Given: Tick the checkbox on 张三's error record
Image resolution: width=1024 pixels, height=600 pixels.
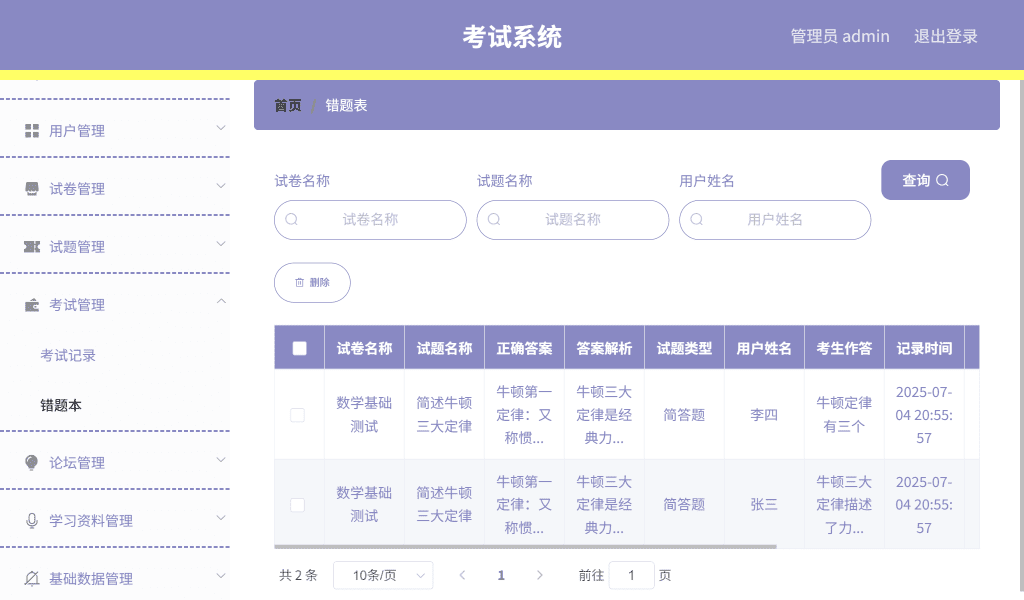Looking at the screenshot, I should tap(297, 505).
